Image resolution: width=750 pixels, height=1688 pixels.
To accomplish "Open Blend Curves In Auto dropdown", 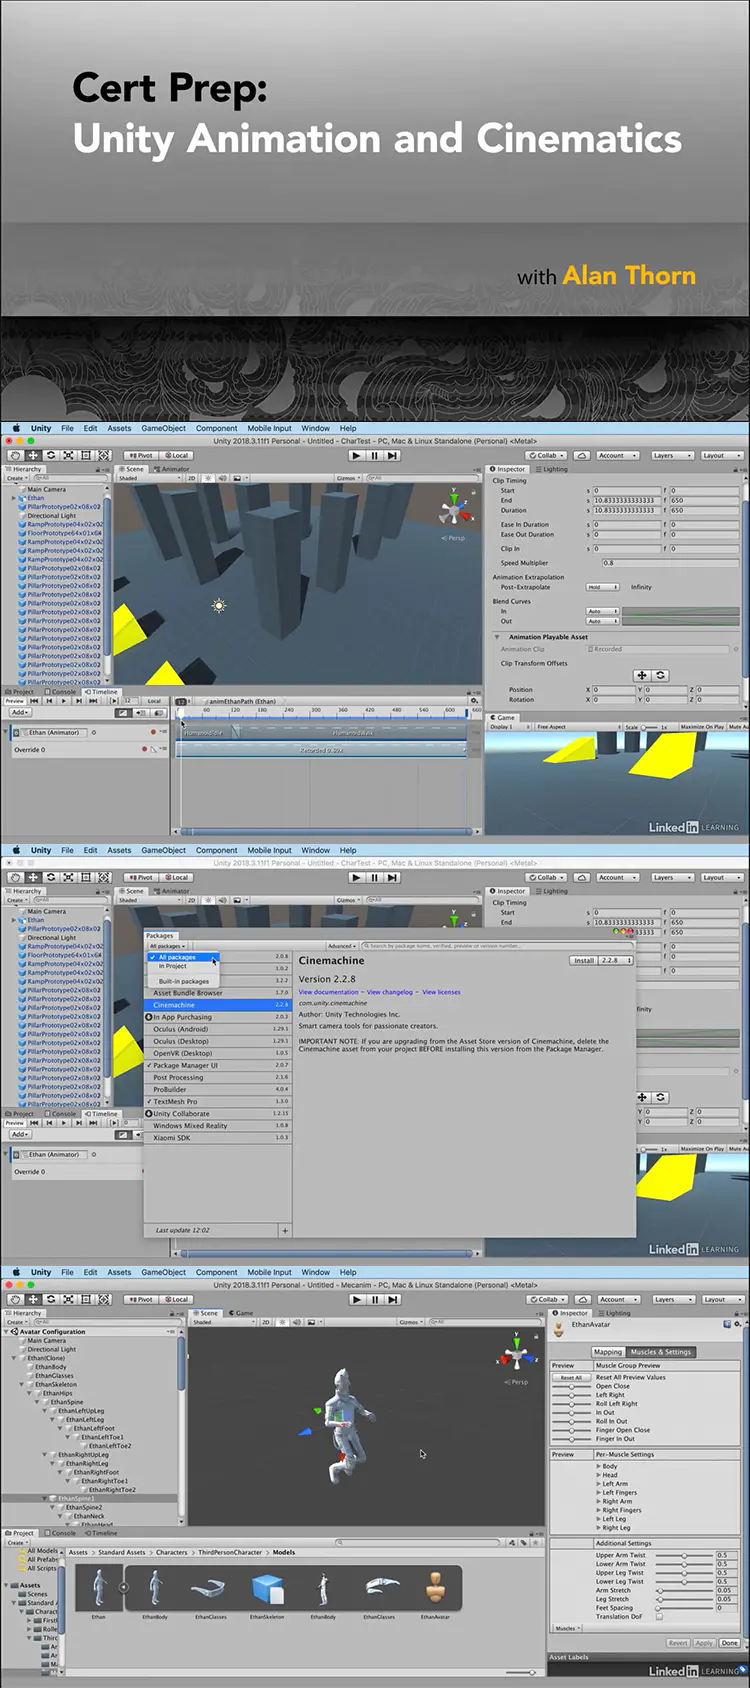I will coord(602,611).
